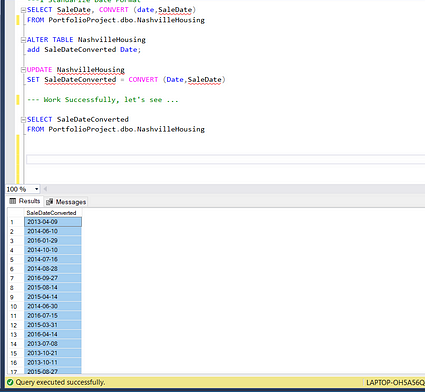Select the cell 2016-04-14 in row 13
The image size is (425, 392).
pos(53,334)
